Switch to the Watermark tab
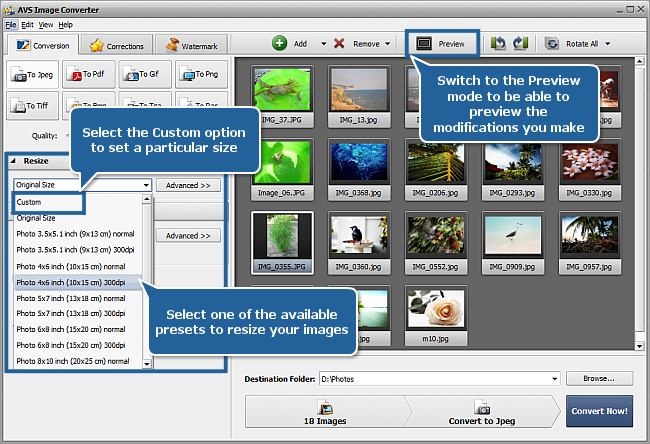Image resolution: width=650 pixels, height=444 pixels. coord(192,46)
